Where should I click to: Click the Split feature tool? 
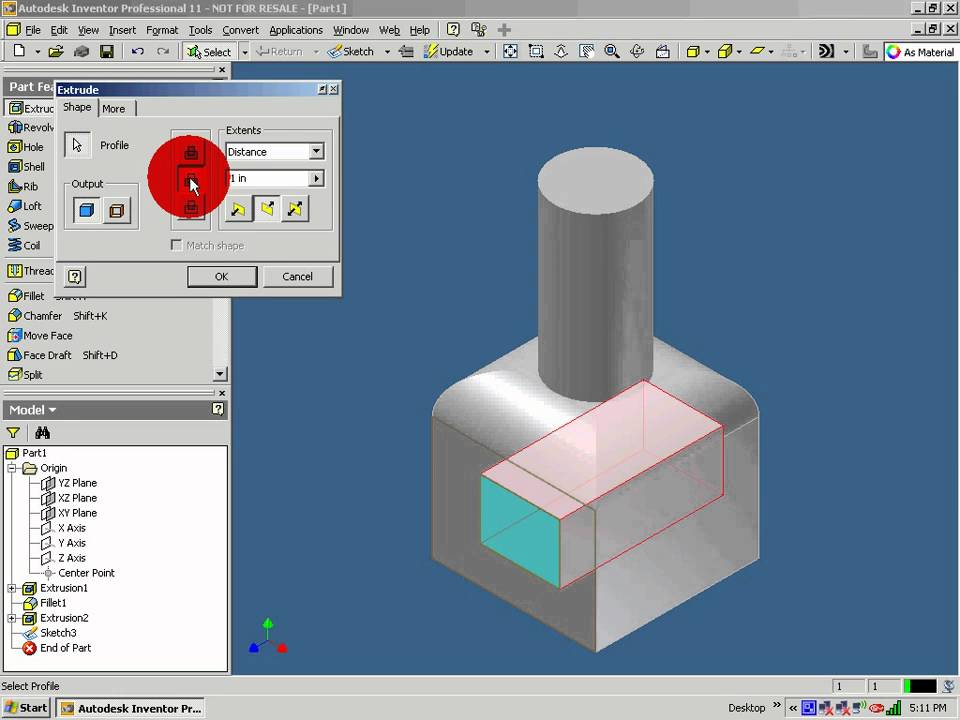tap(32, 375)
